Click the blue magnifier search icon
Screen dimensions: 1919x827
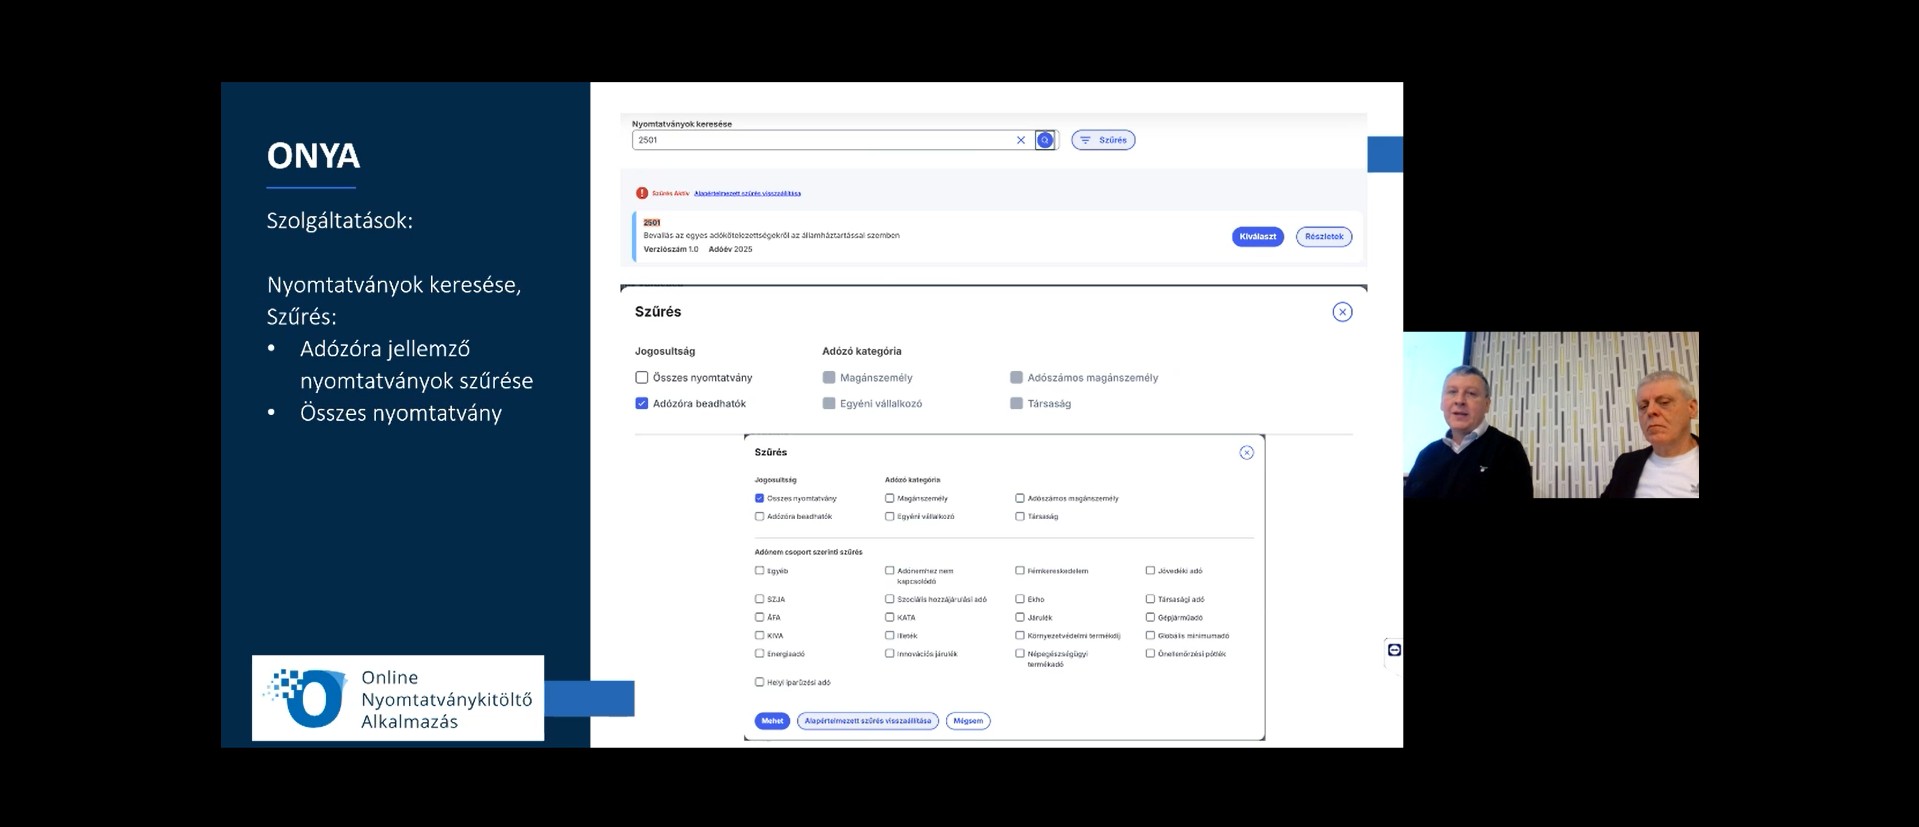pos(1045,140)
